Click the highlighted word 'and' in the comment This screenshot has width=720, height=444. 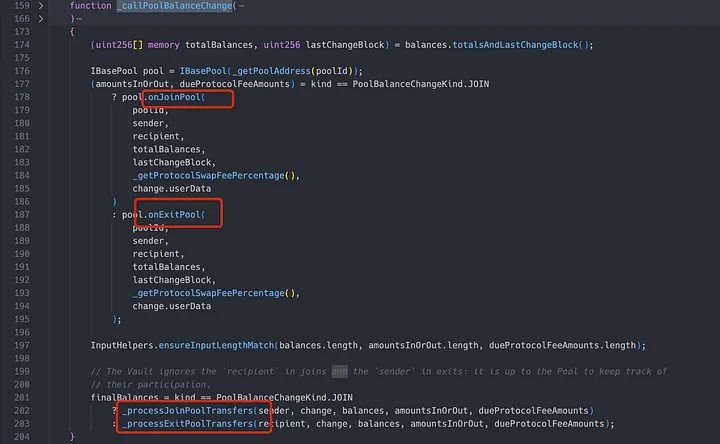[x=339, y=371]
